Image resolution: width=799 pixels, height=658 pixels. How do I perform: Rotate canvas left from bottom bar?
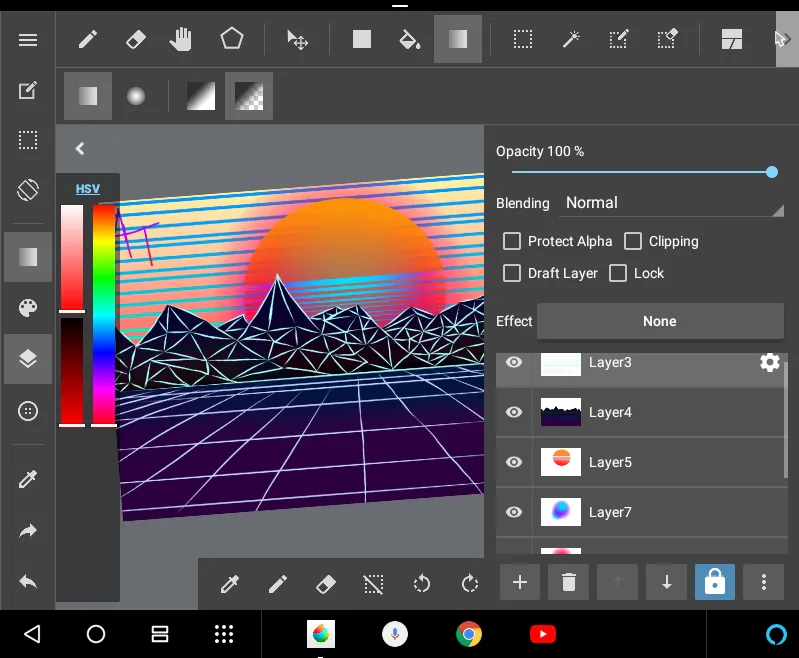(421, 584)
